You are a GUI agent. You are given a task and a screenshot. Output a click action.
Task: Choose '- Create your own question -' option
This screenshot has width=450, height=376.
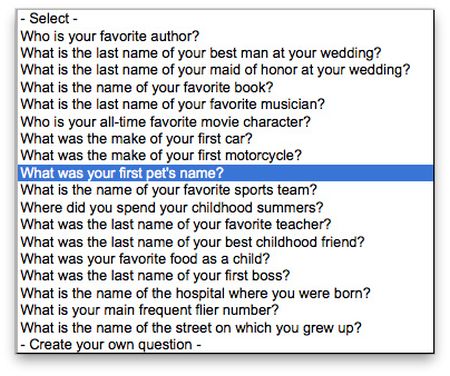pyautogui.click(x=225, y=344)
